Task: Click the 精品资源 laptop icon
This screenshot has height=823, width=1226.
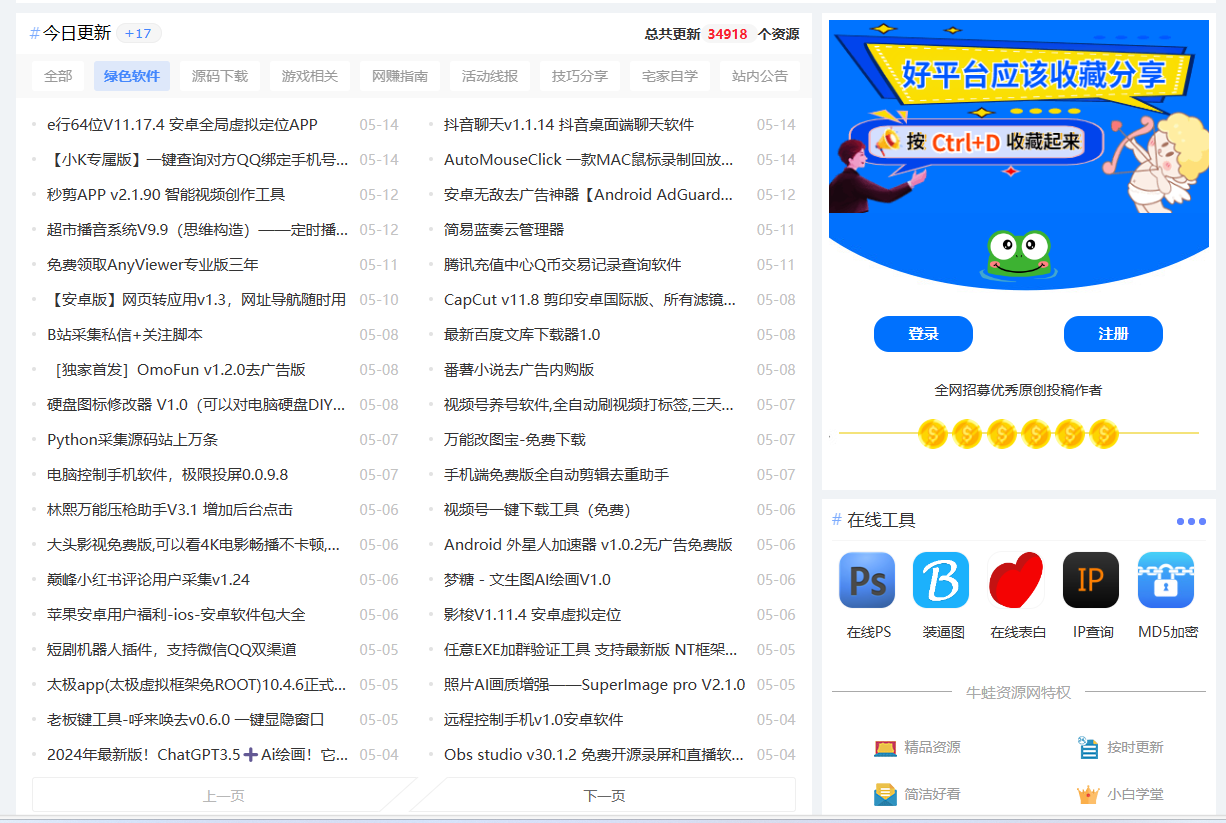Action: pyautogui.click(x=885, y=747)
